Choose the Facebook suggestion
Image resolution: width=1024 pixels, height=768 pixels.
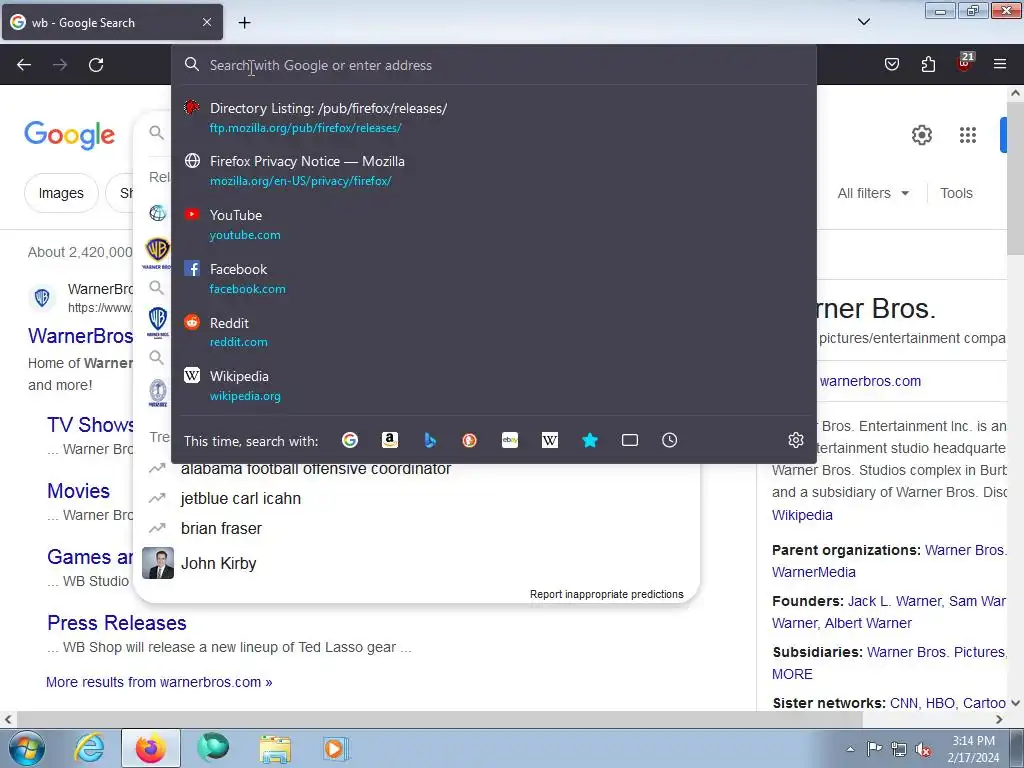[493, 278]
